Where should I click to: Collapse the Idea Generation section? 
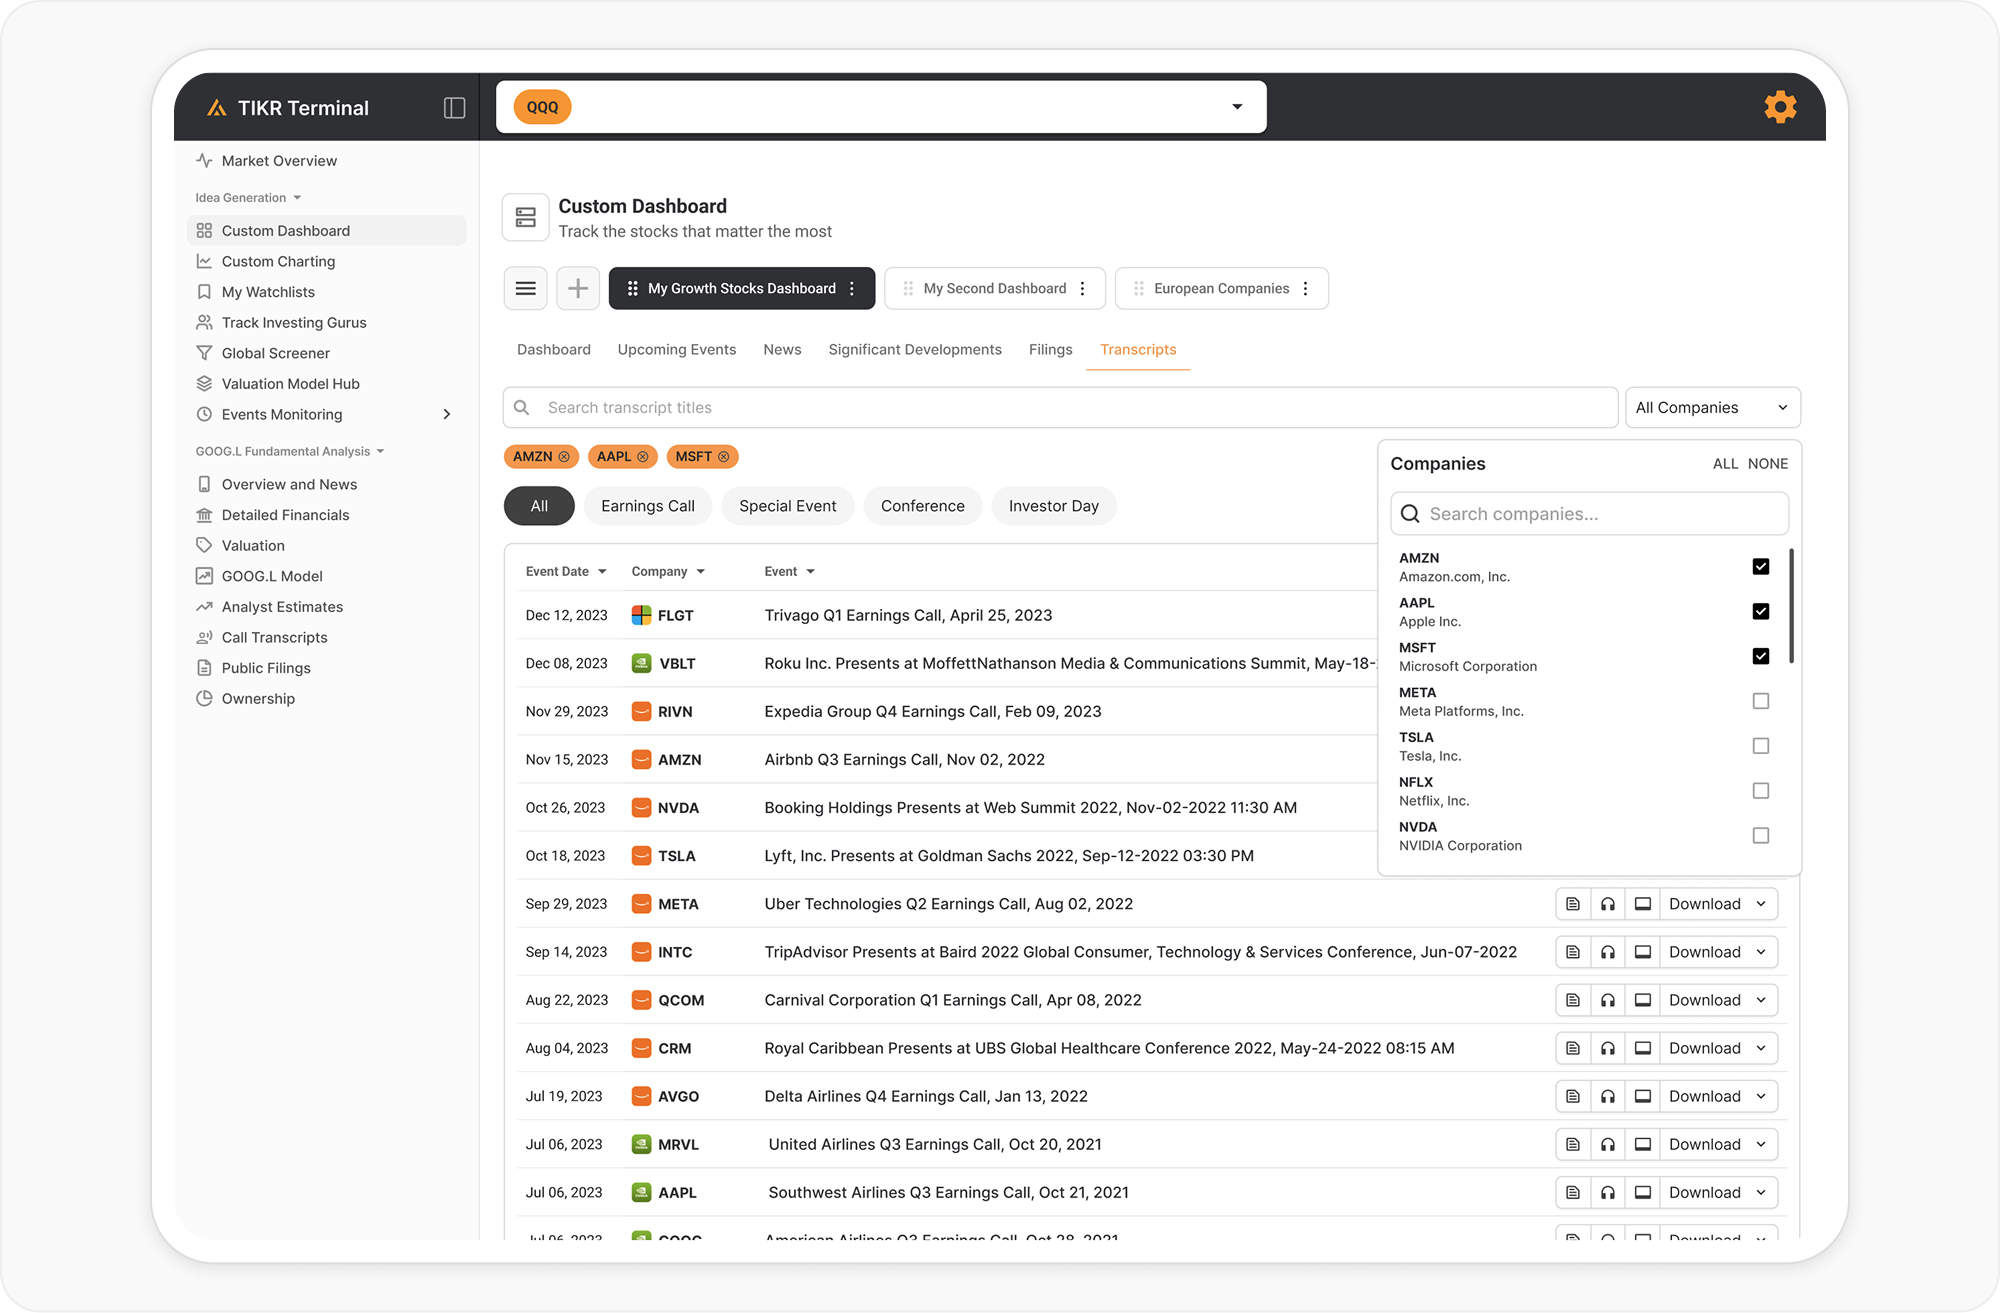[248, 198]
